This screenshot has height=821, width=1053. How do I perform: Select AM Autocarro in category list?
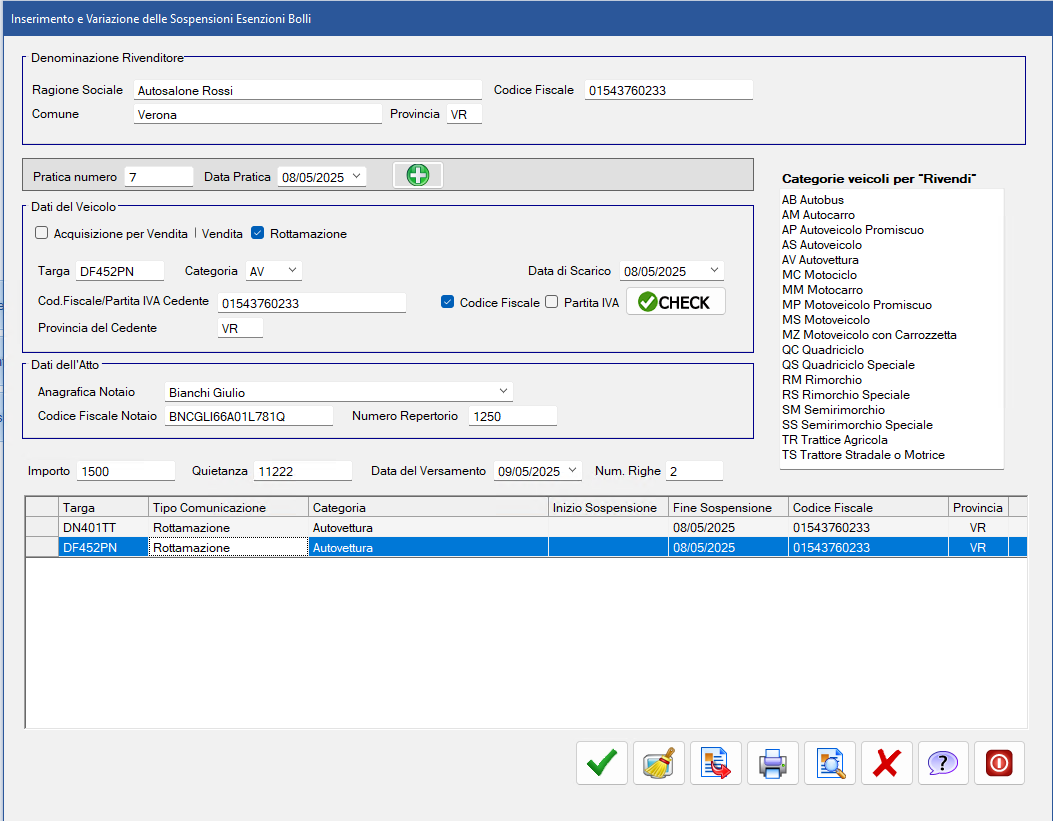818,215
